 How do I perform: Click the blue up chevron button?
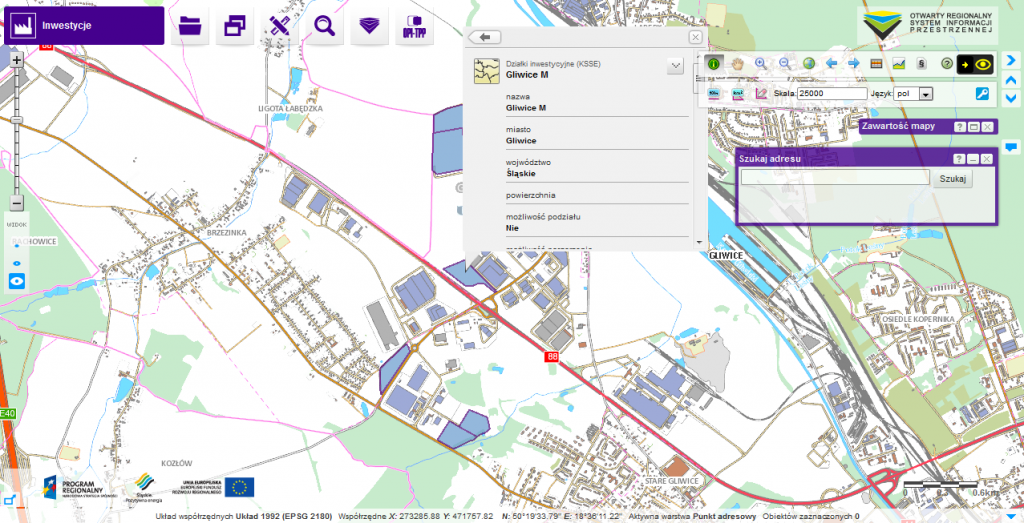tap(1010, 80)
